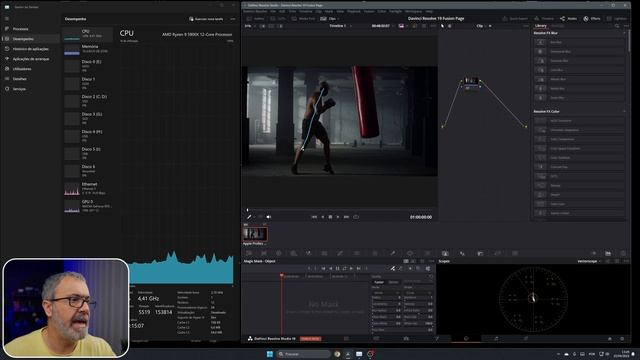The width and height of the screenshot is (640, 360).
Task: Select Faster quality for Magic Mask
Action: pyautogui.click(x=379, y=282)
